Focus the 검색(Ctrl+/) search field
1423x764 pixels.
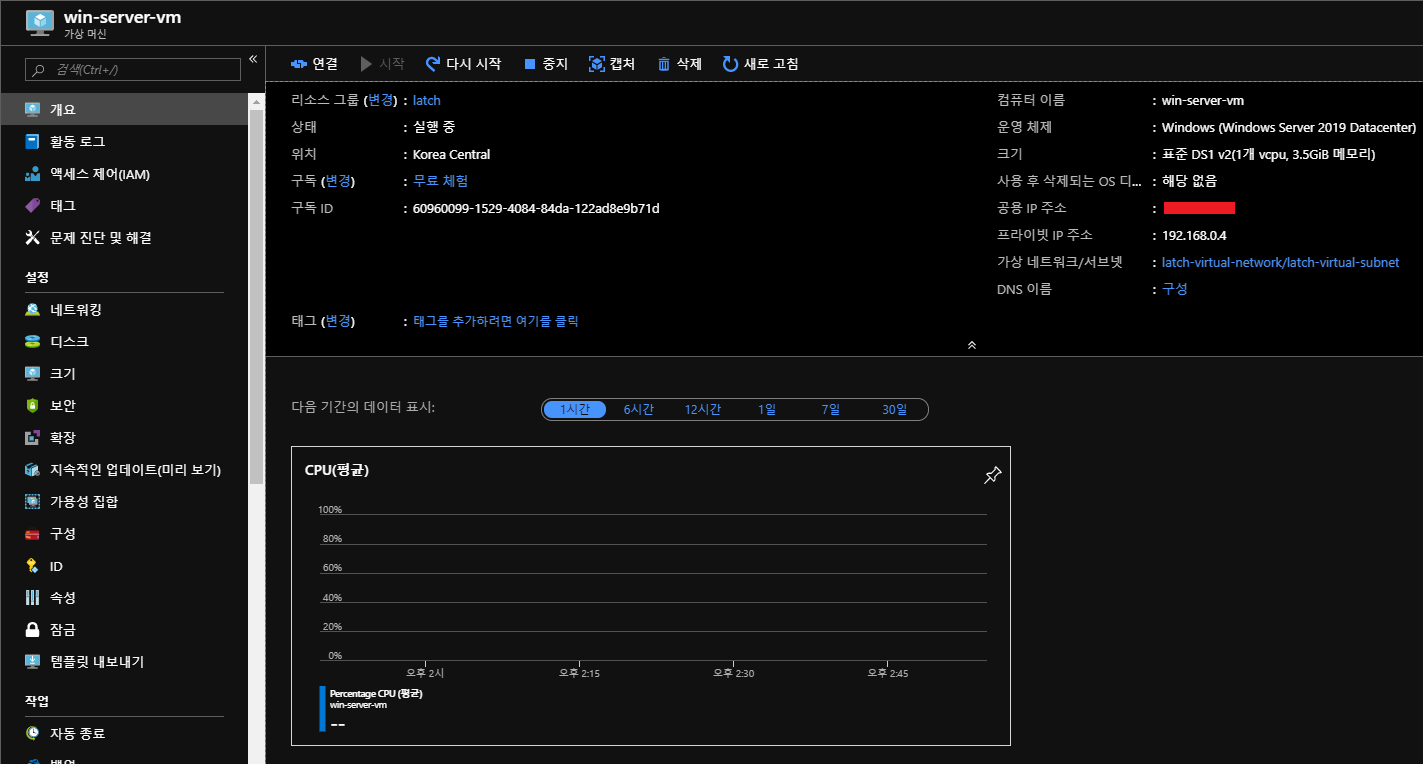tap(133, 69)
